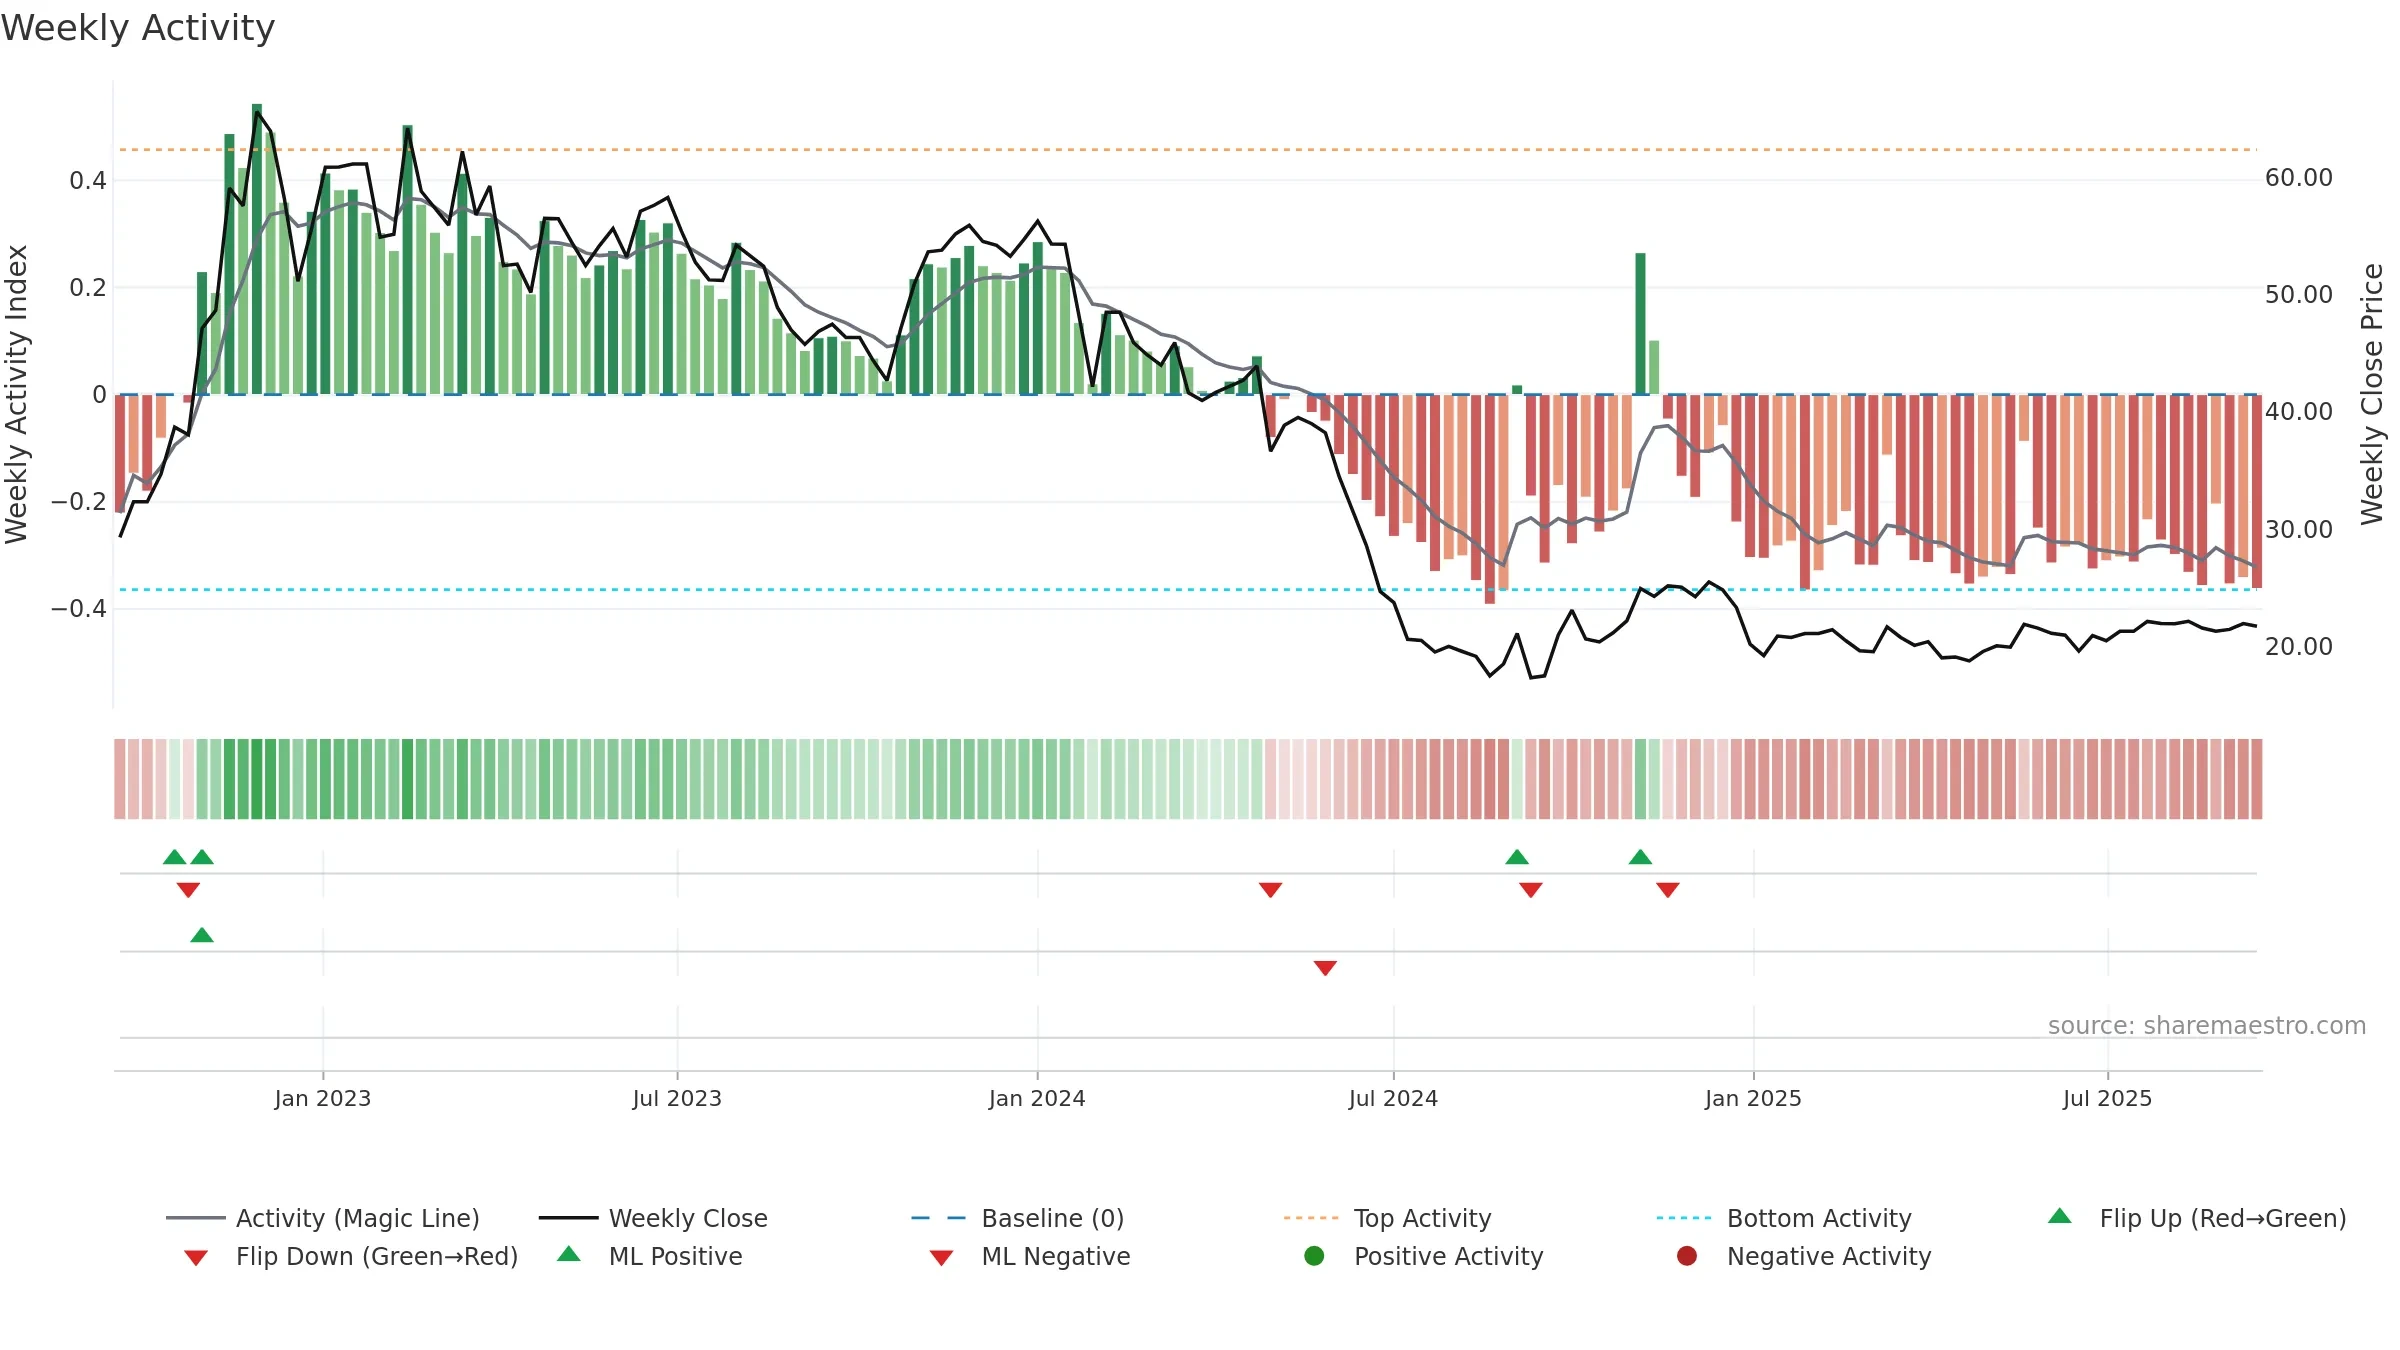Click the ML Positive marker in the second row
This screenshot has height=1350, width=2400.
pyautogui.click(x=202, y=935)
